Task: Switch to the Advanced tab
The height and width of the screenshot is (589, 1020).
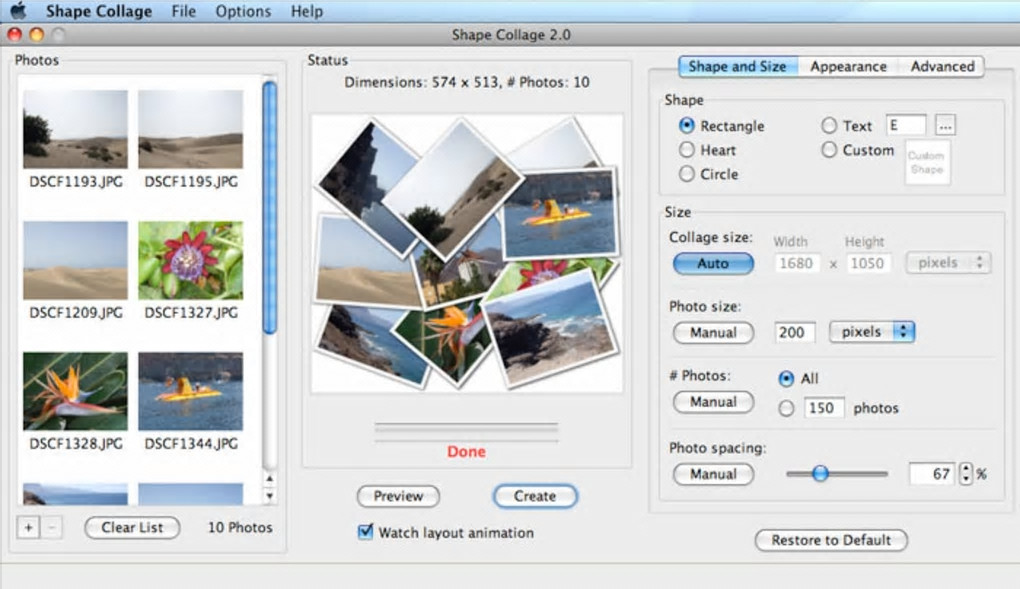Action: [942, 66]
